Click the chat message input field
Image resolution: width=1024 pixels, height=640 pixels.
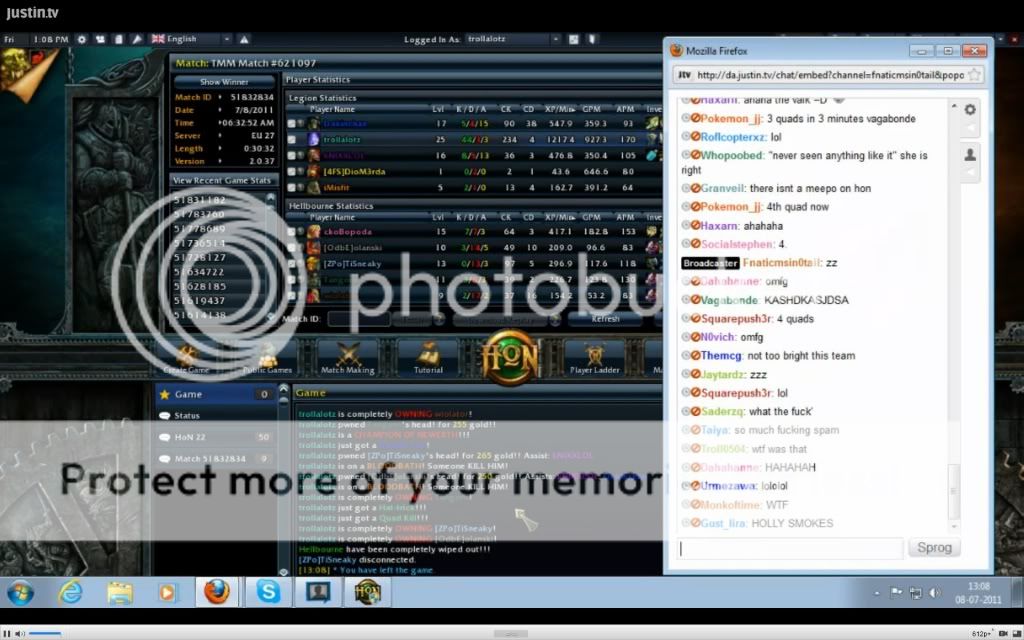(790, 548)
